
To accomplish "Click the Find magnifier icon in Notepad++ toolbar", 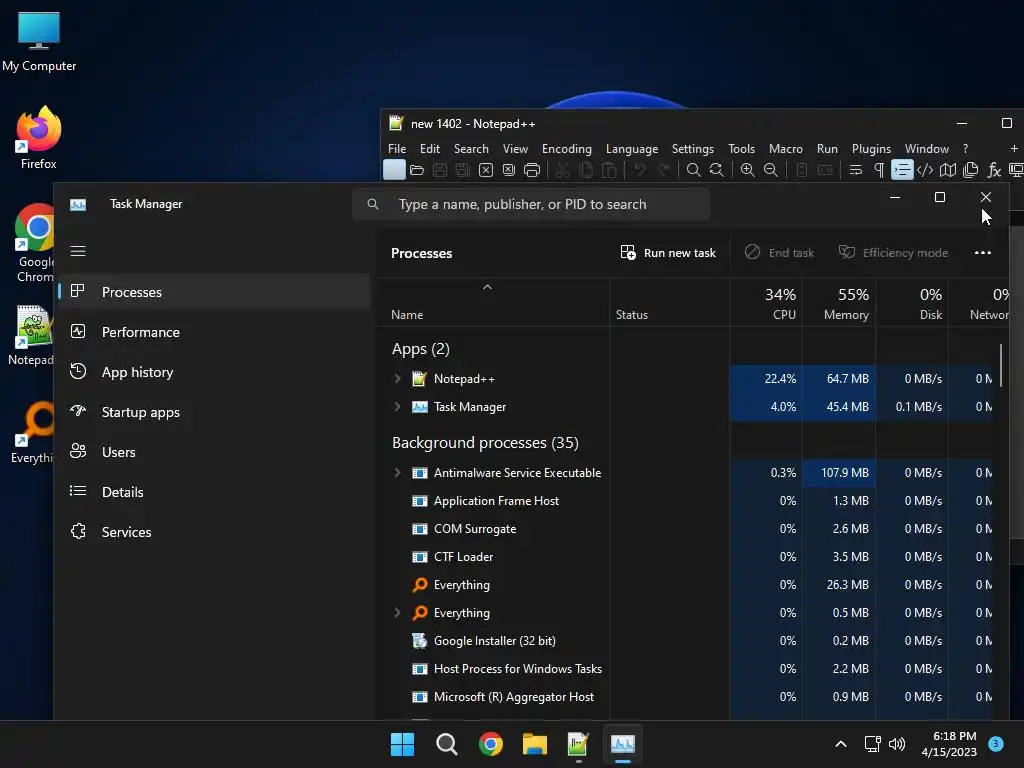I will [694, 170].
